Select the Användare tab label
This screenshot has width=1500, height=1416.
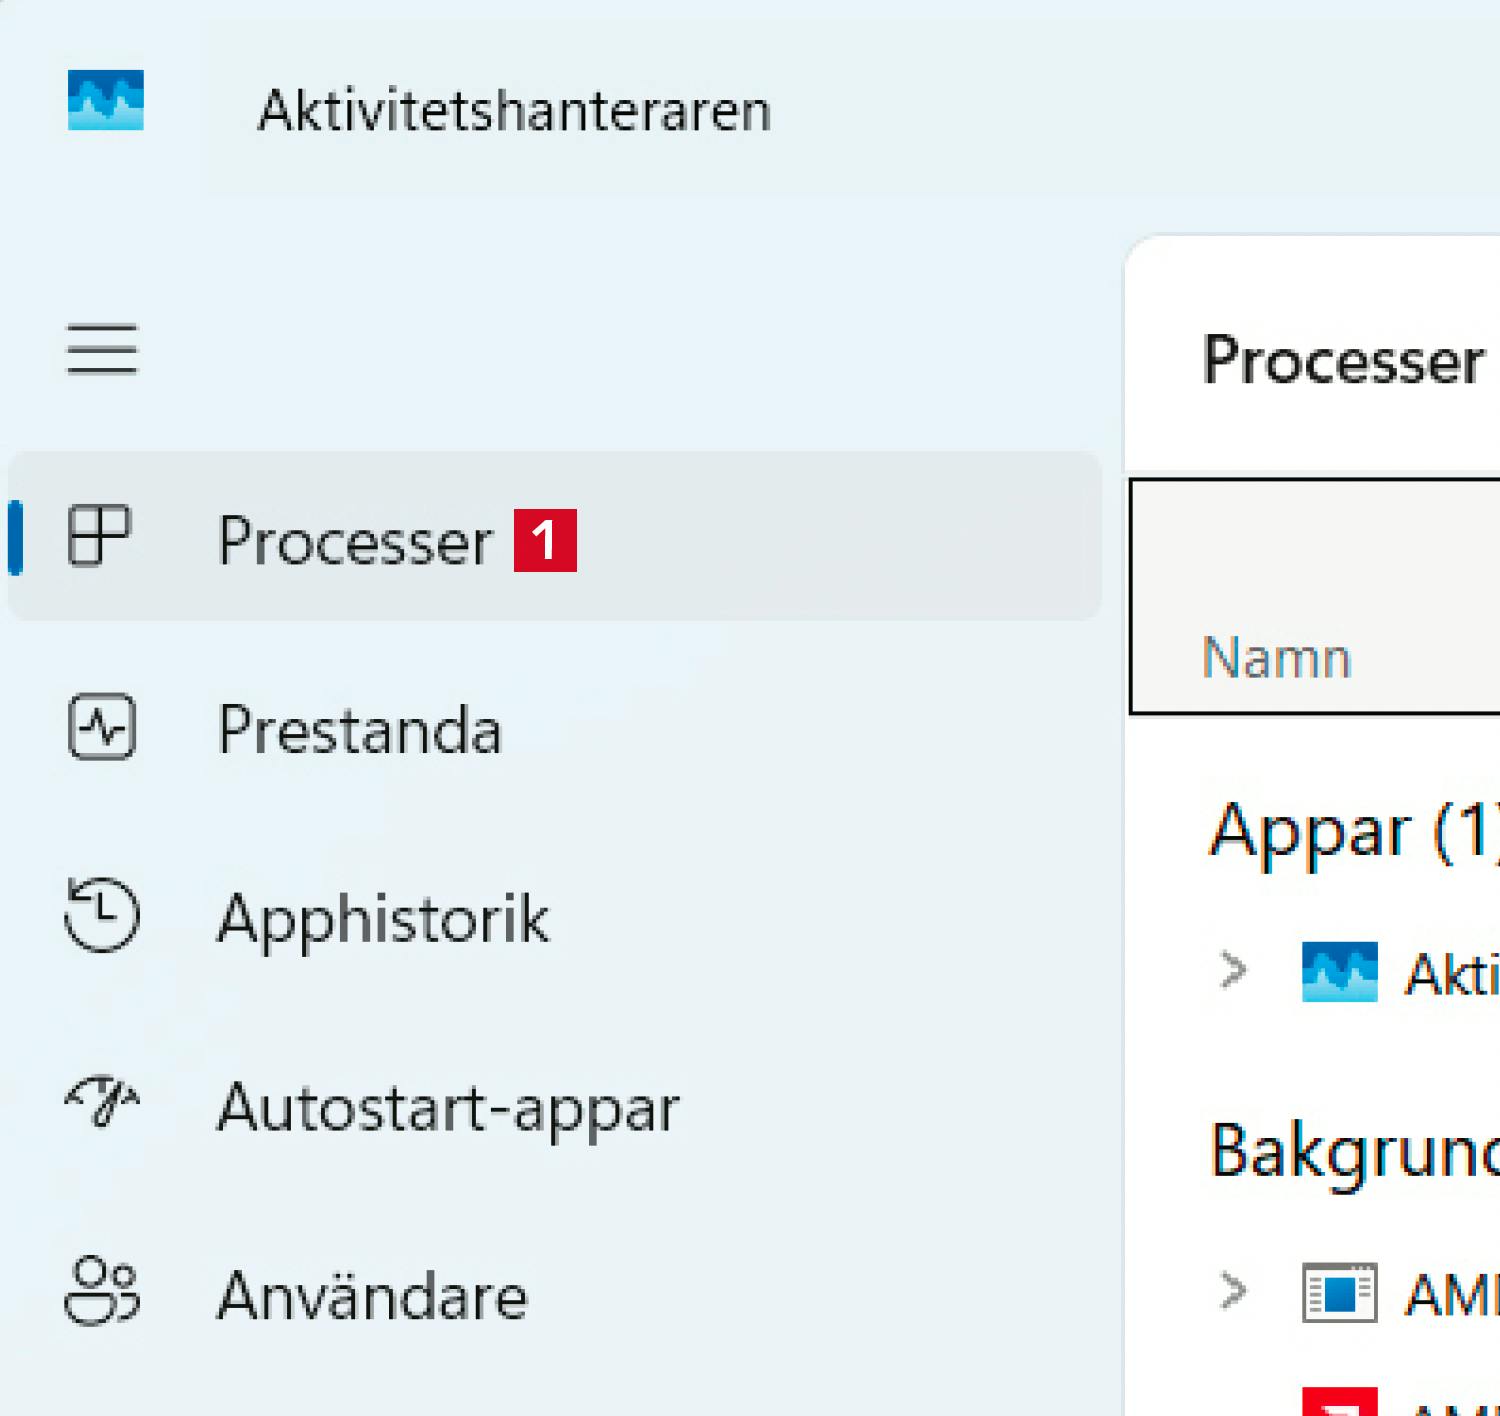pyautogui.click(x=372, y=1296)
